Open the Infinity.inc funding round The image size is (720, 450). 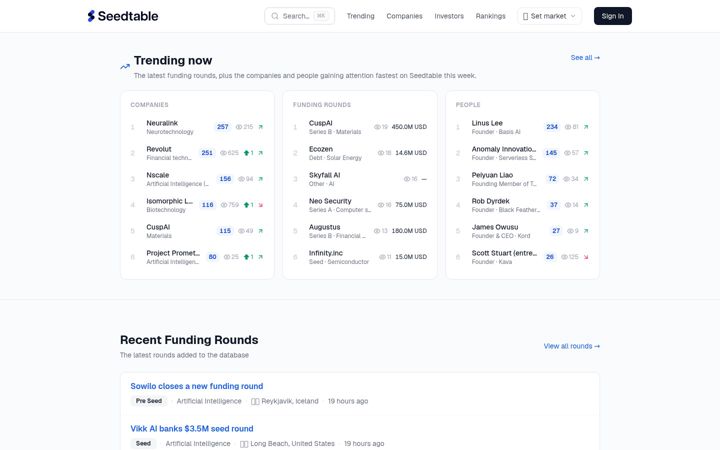point(360,257)
